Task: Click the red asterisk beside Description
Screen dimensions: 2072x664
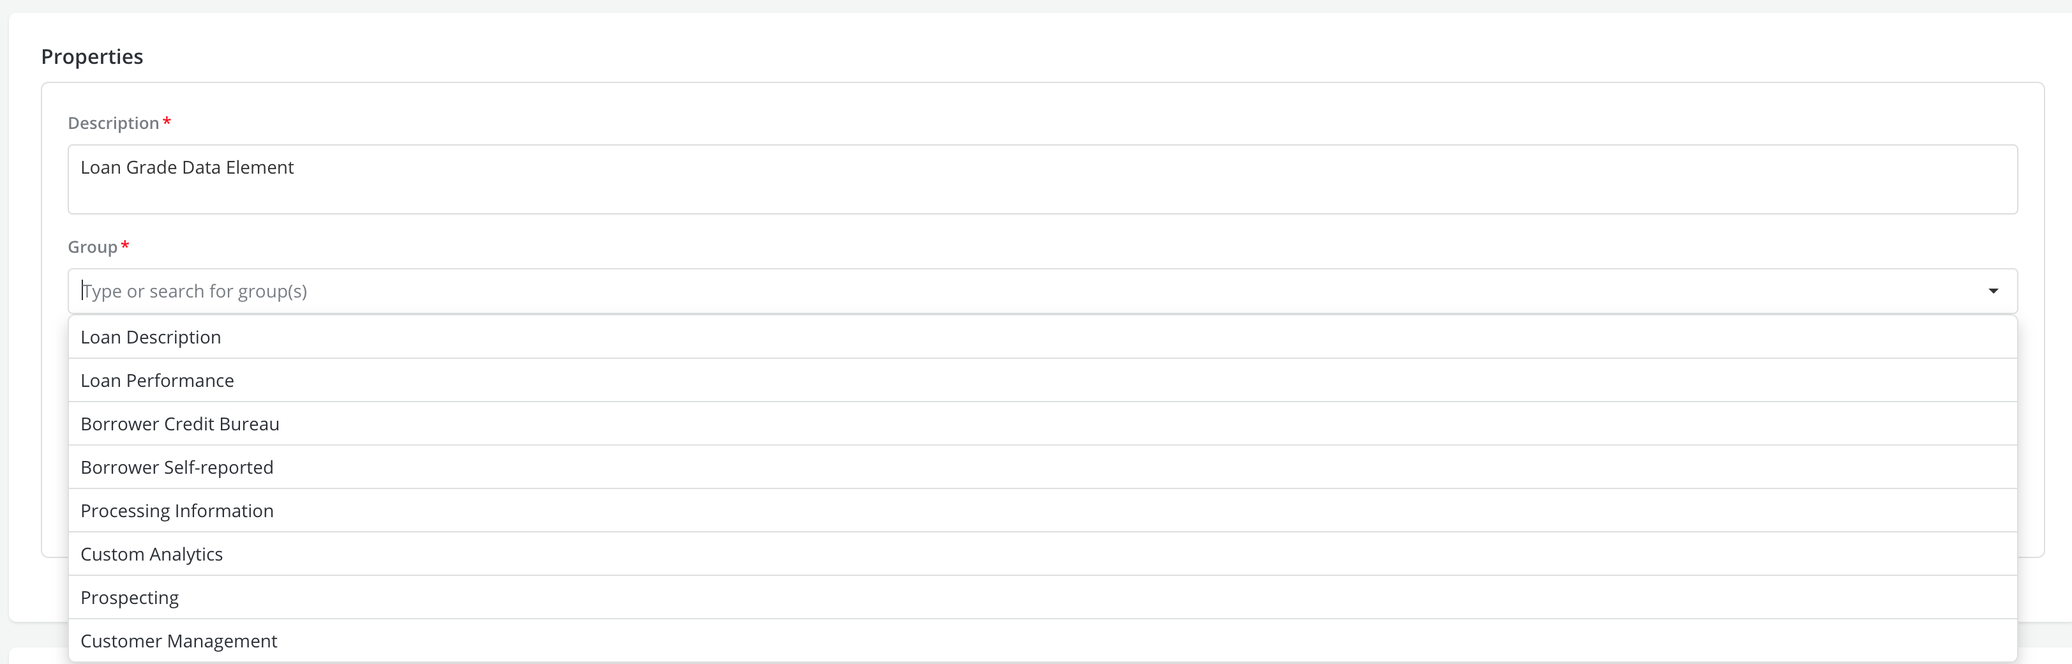Action: (x=167, y=122)
